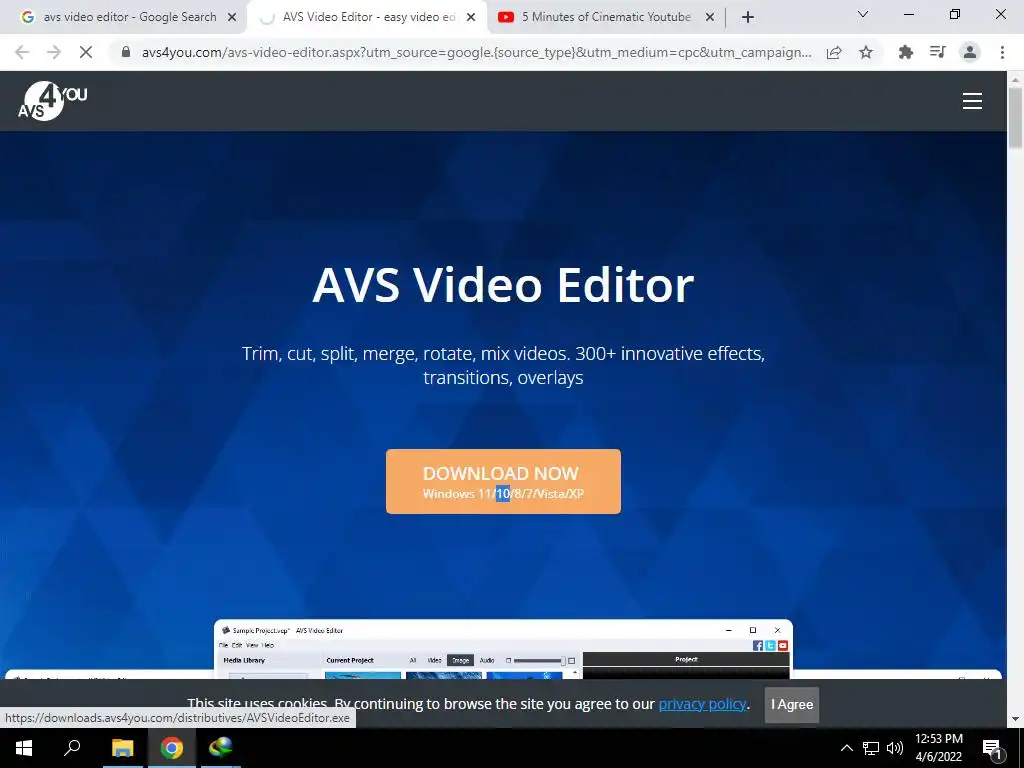Select the AVS Video Editor tab
The image size is (1024, 768).
click(367, 18)
